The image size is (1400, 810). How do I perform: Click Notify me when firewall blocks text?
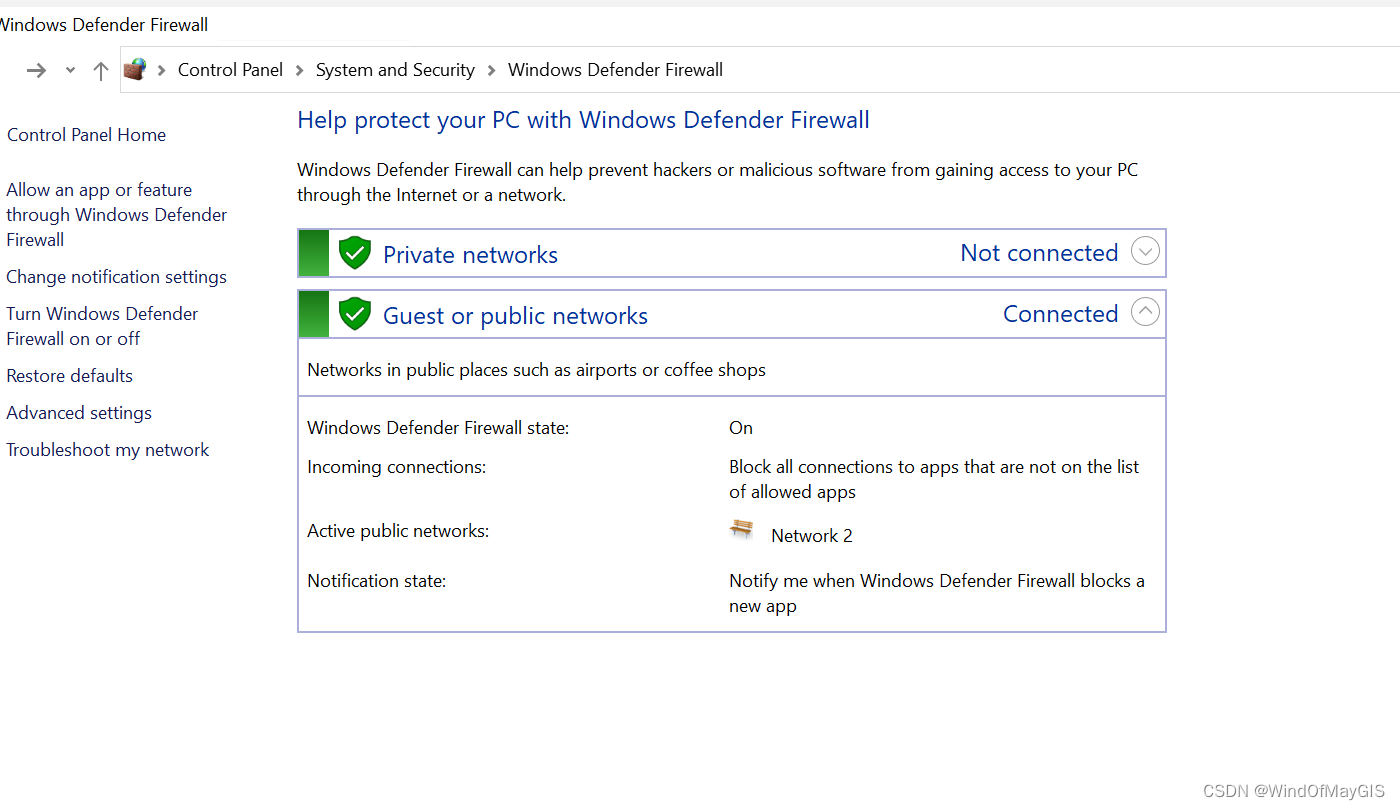(937, 593)
